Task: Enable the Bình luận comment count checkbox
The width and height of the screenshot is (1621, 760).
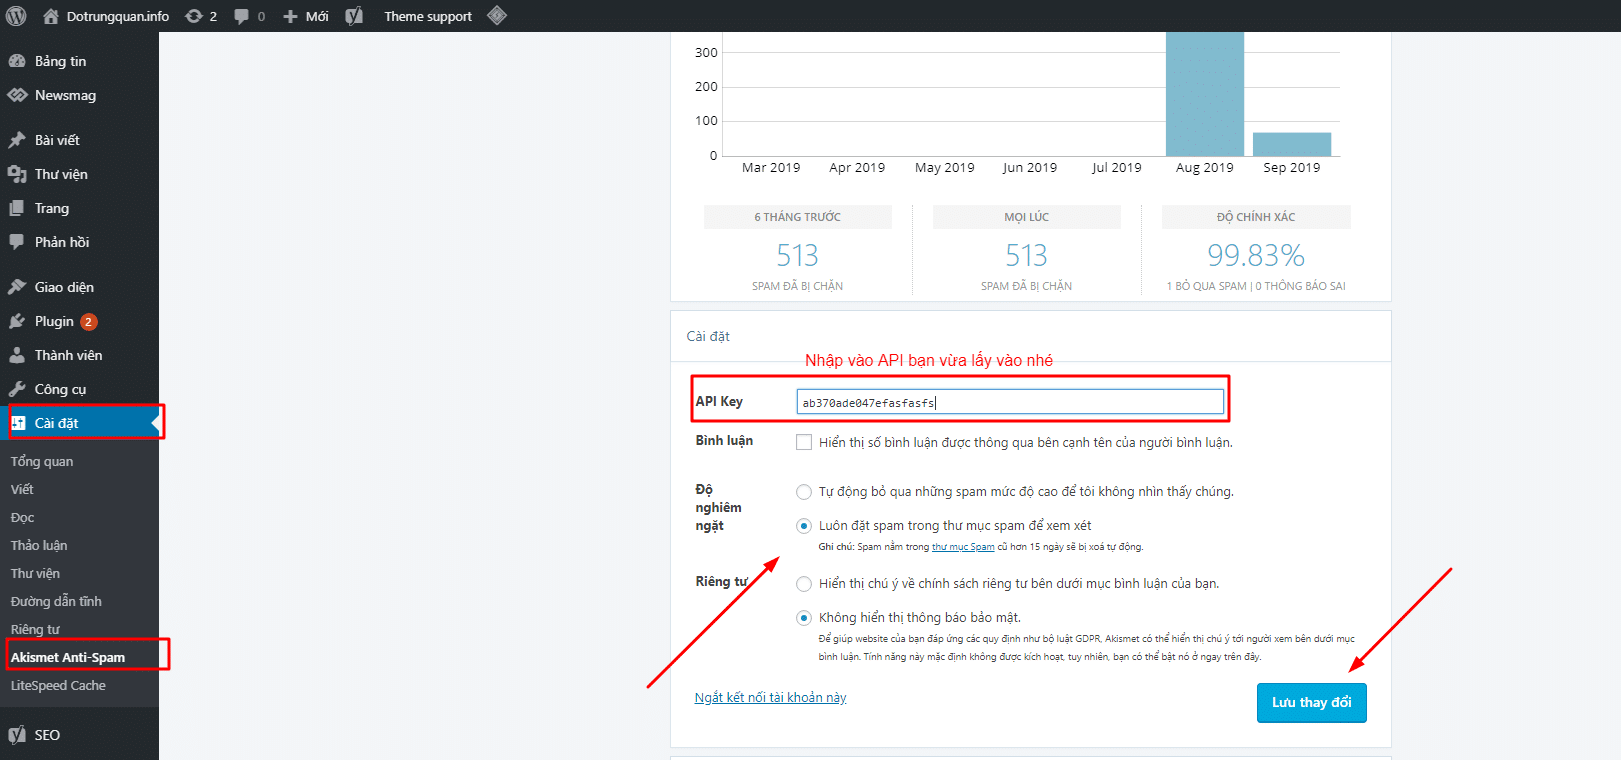Action: tap(804, 442)
